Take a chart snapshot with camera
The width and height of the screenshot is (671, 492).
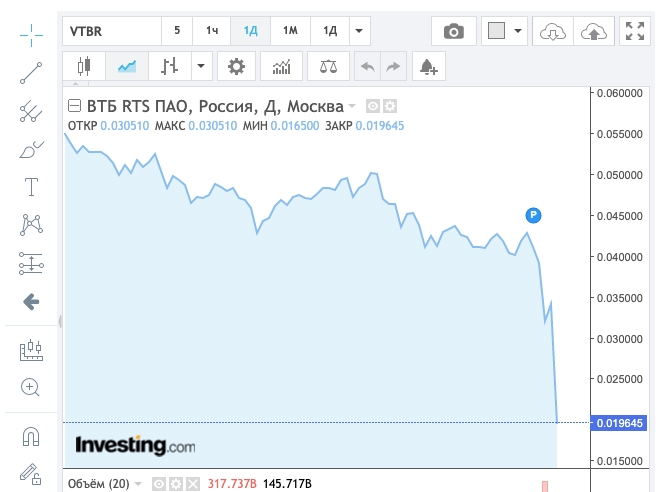[x=454, y=31]
